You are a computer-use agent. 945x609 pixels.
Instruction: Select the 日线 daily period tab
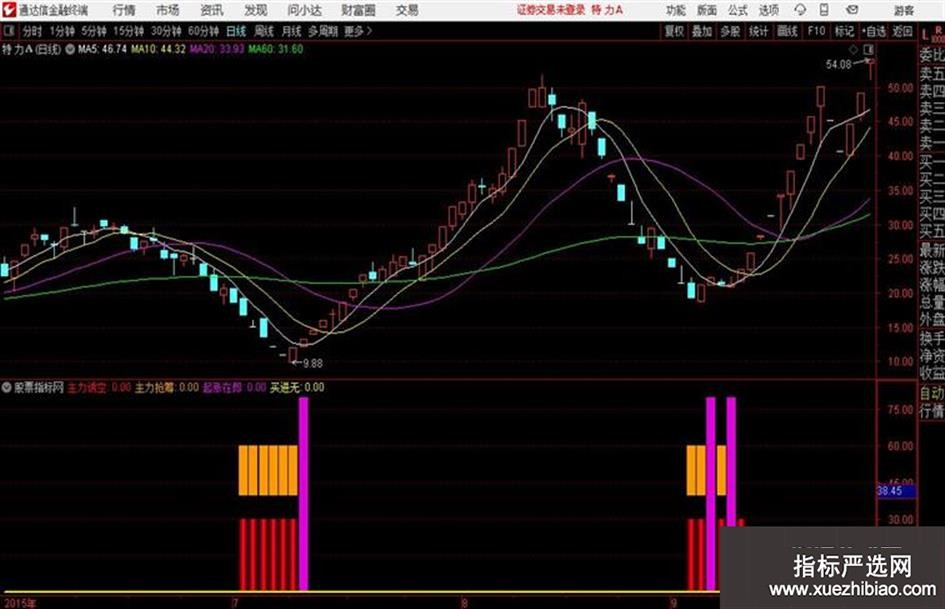236,31
